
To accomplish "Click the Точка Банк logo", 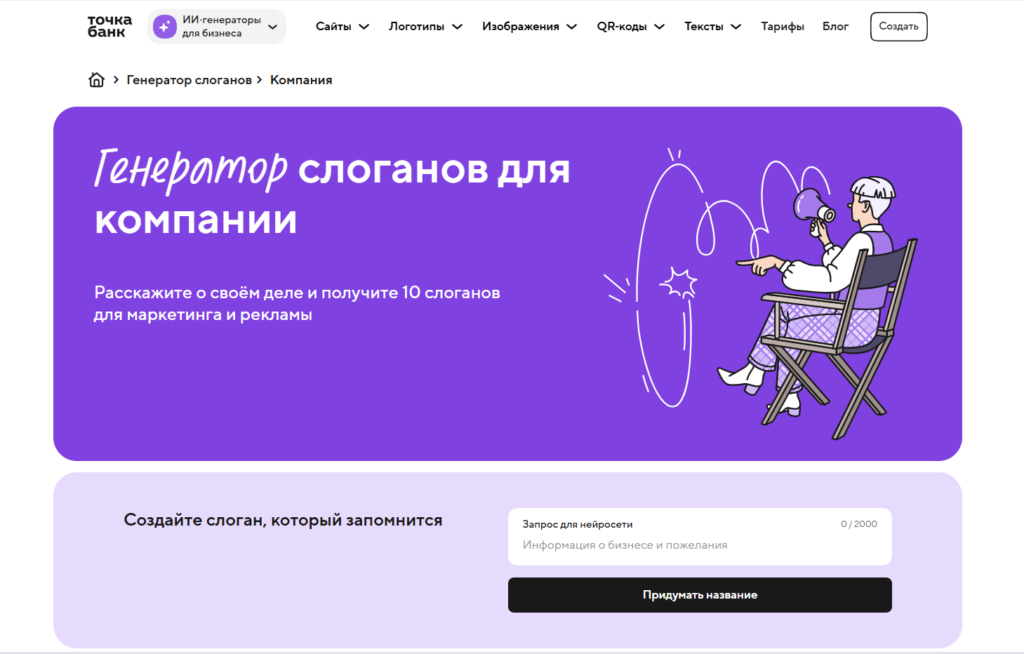I will click(110, 26).
